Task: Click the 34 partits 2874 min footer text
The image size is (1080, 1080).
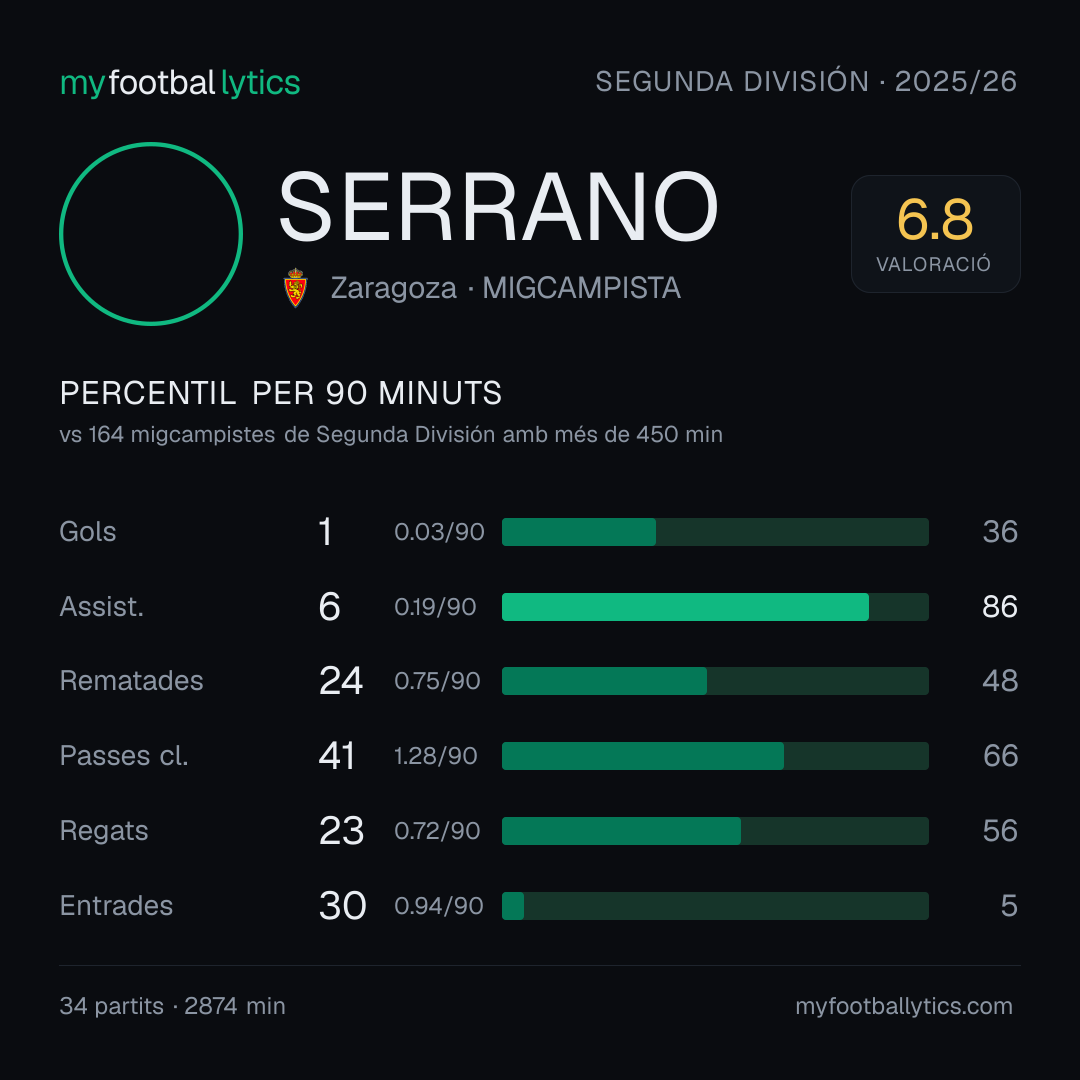Action: point(172,1006)
